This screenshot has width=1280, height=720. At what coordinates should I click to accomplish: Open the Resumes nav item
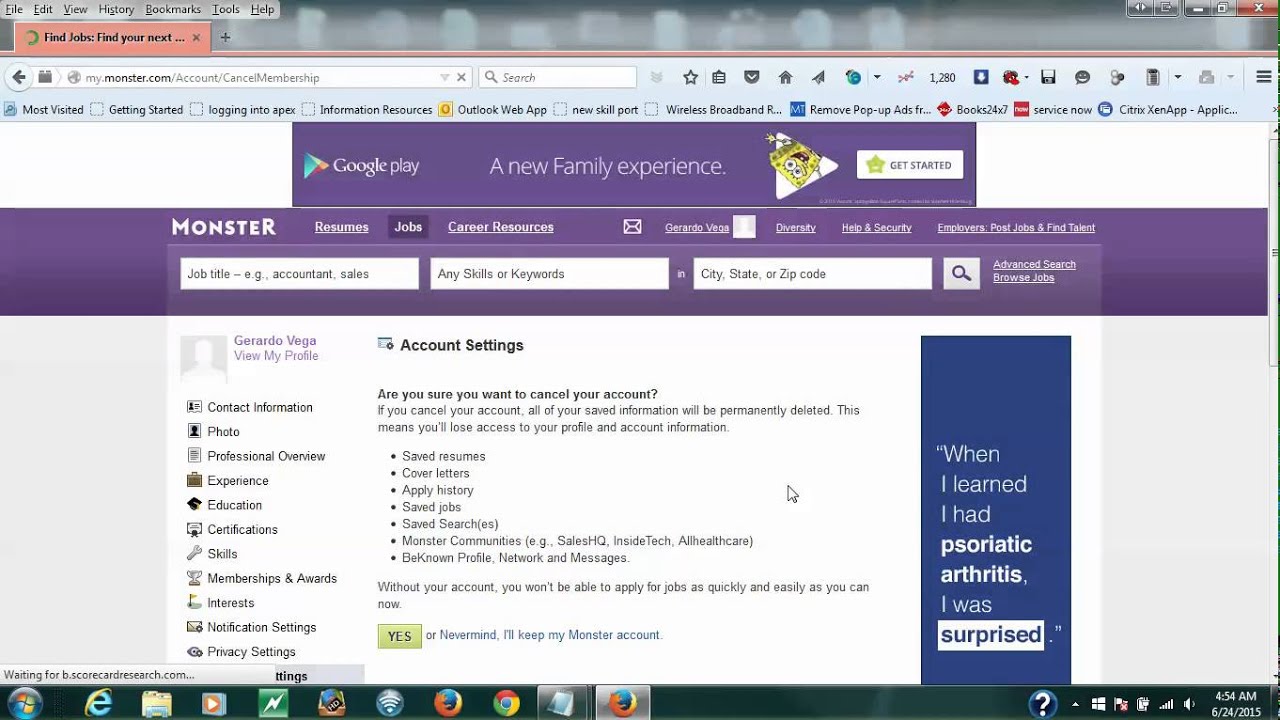342,227
